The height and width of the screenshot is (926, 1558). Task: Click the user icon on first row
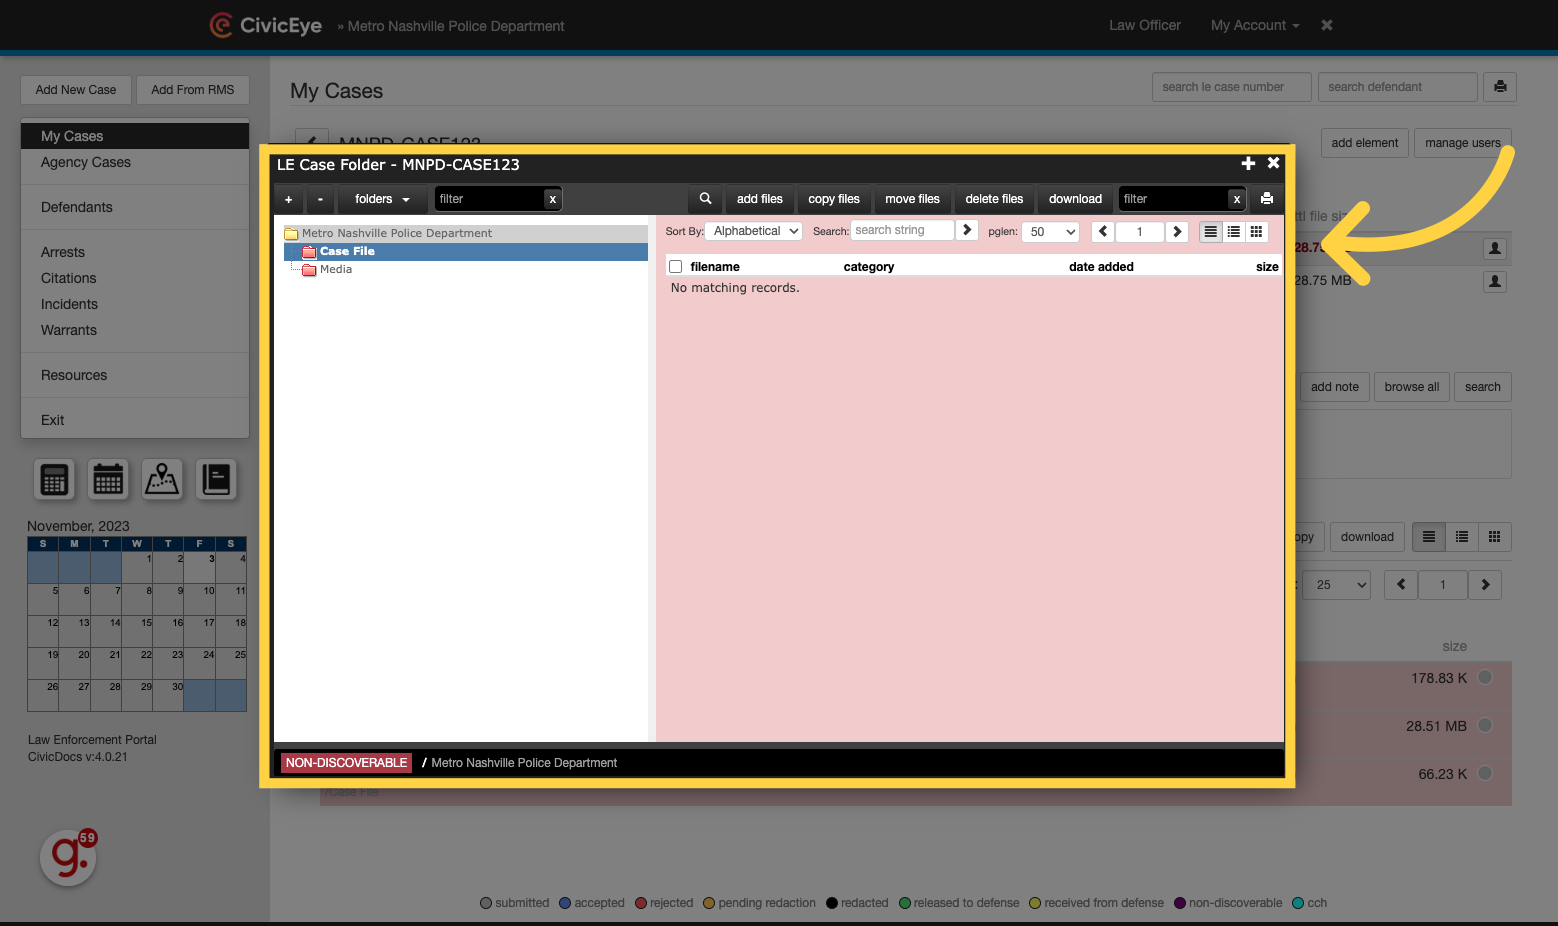(1495, 248)
